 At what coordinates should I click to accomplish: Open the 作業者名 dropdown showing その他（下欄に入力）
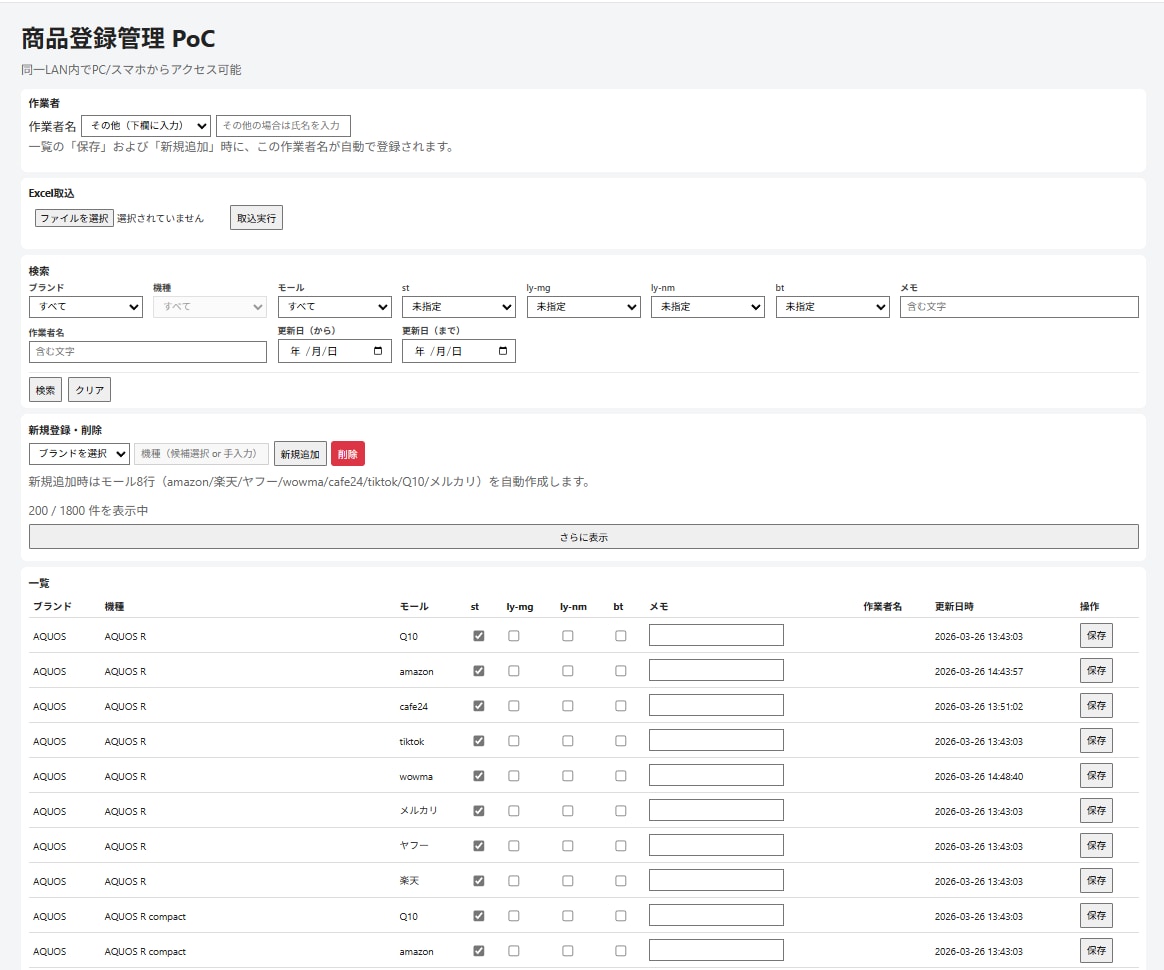tap(146, 125)
